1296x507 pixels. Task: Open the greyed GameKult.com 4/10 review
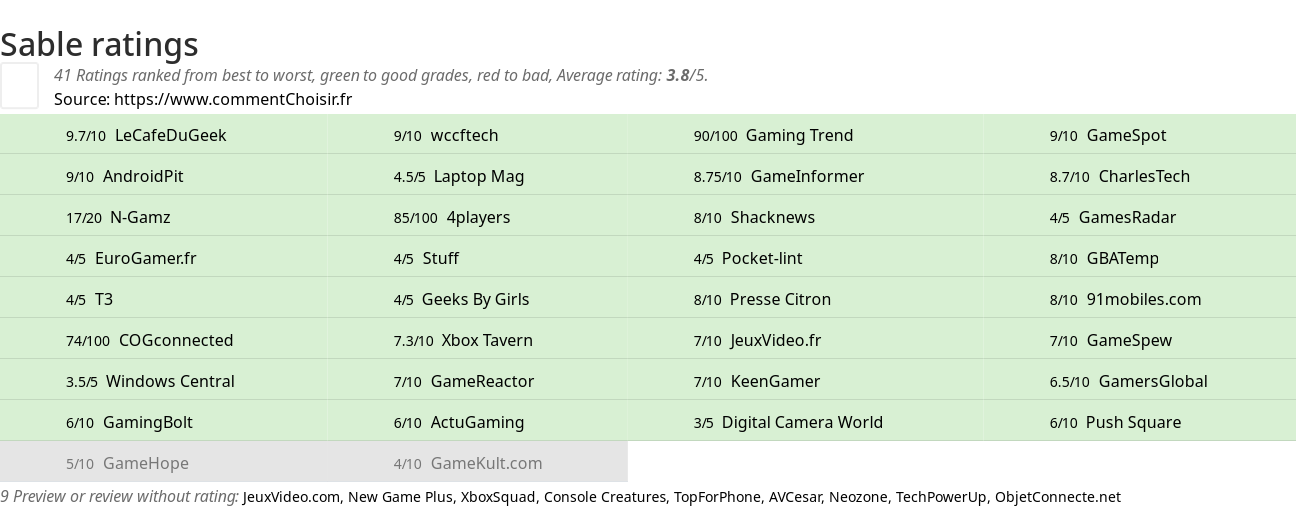(468, 463)
